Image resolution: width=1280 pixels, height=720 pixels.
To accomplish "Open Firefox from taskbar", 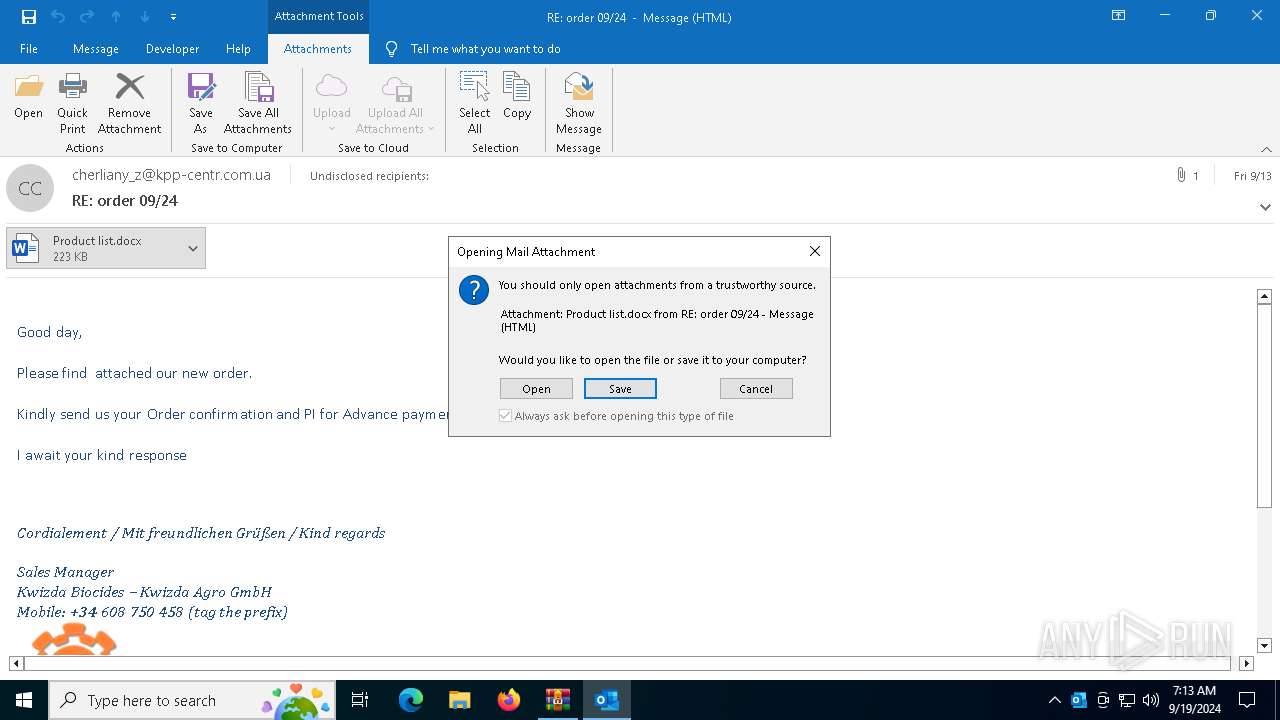I will pos(509,700).
